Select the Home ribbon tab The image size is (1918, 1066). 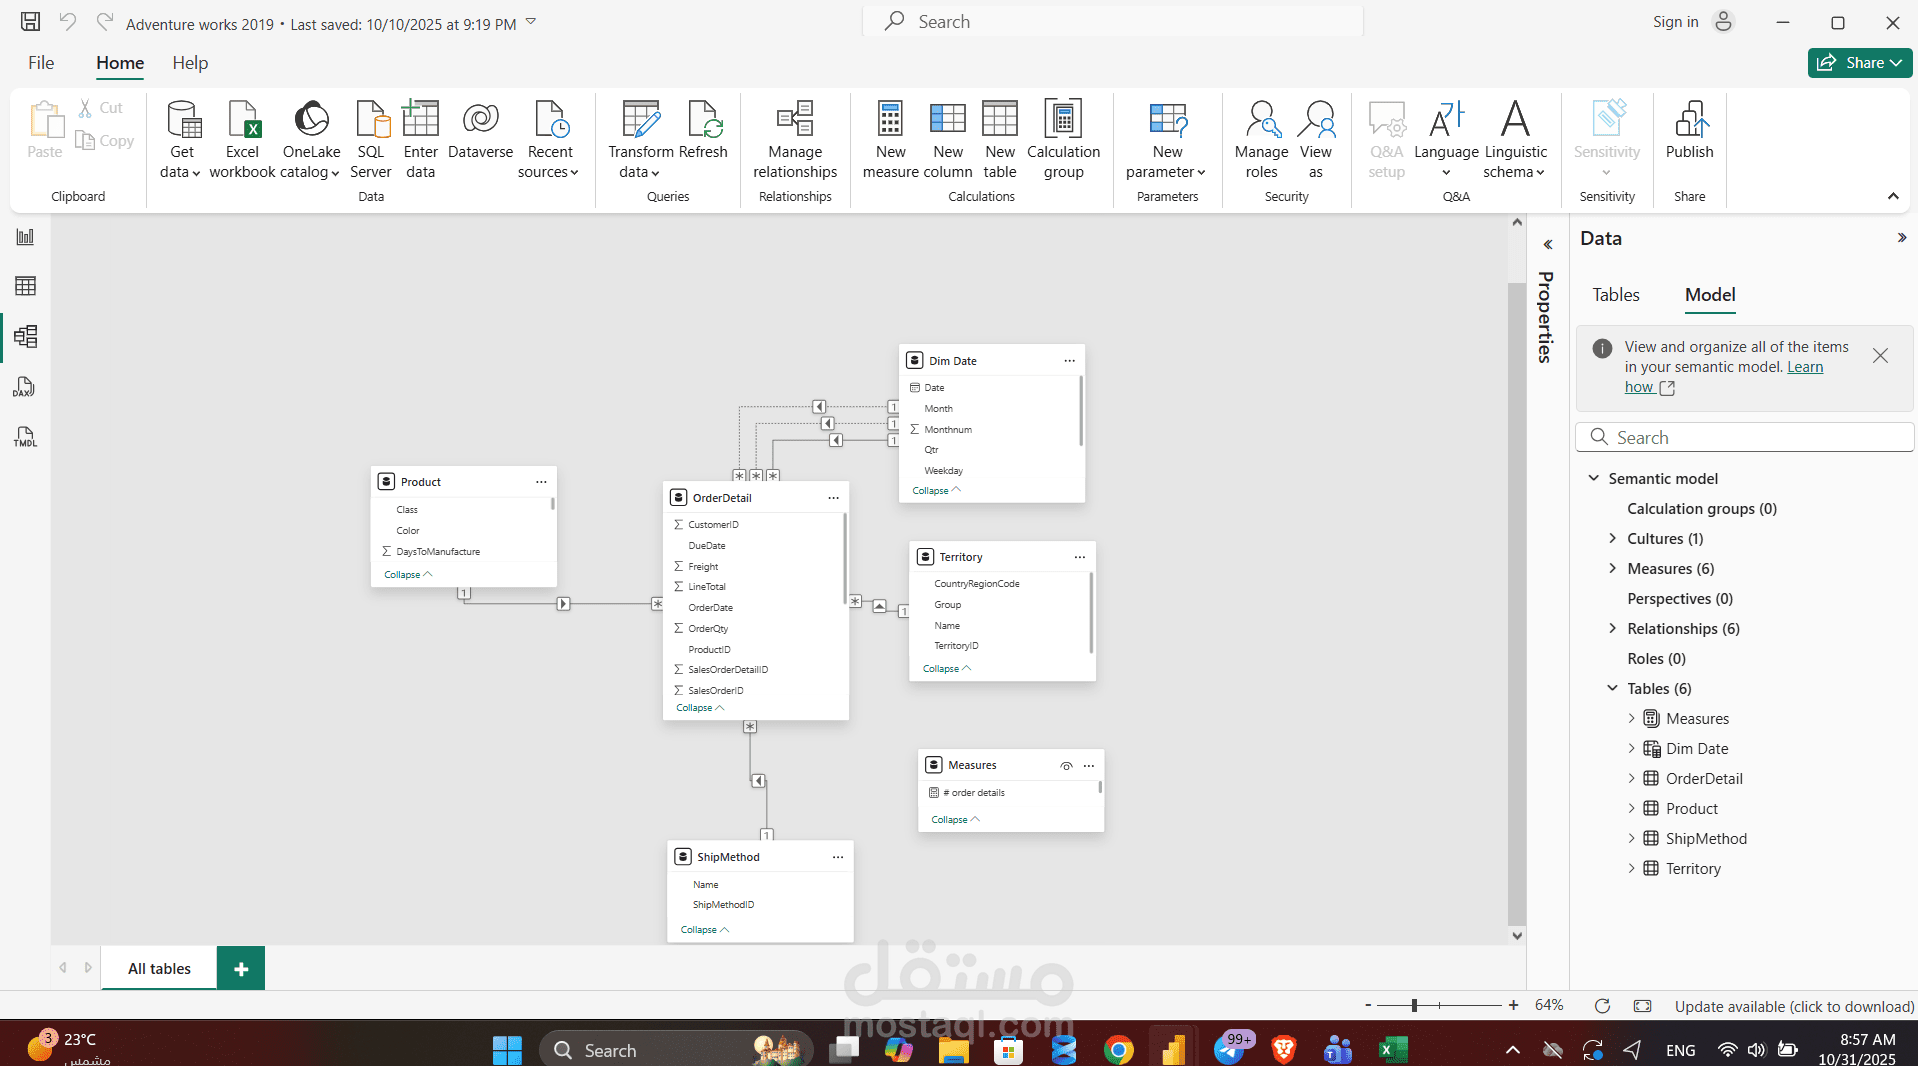coord(120,63)
